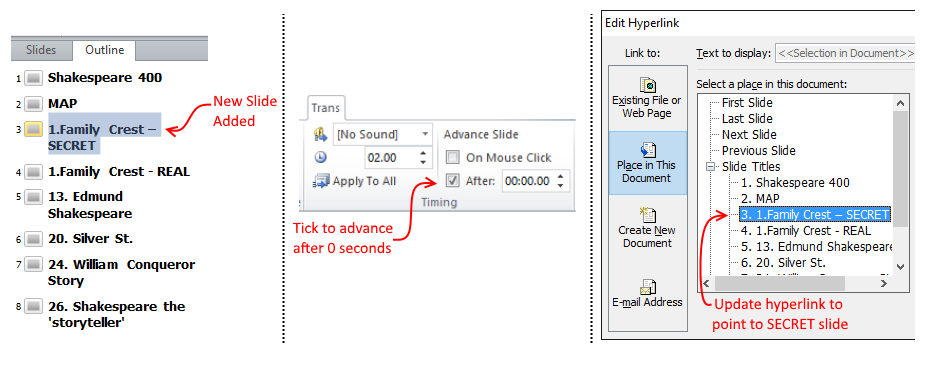Click slide icon of 13. Edmund Shakespeare

tap(34, 196)
